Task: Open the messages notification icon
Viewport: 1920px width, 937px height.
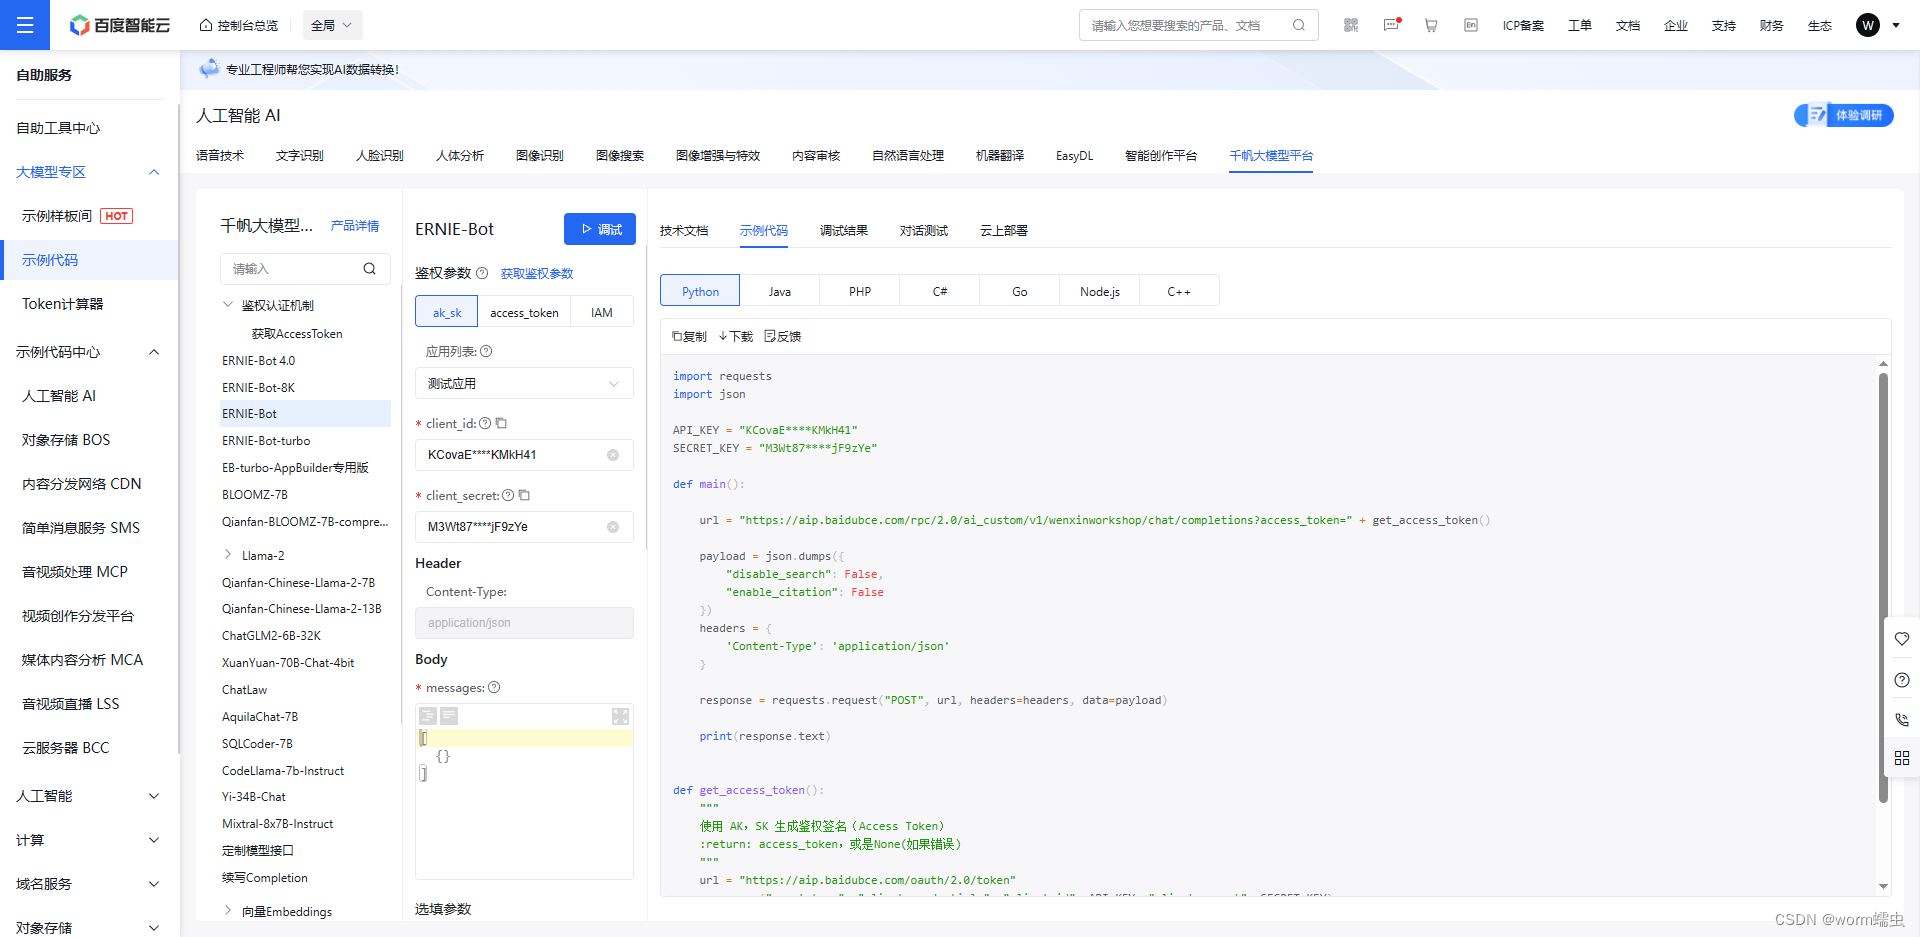Action: [x=1391, y=25]
